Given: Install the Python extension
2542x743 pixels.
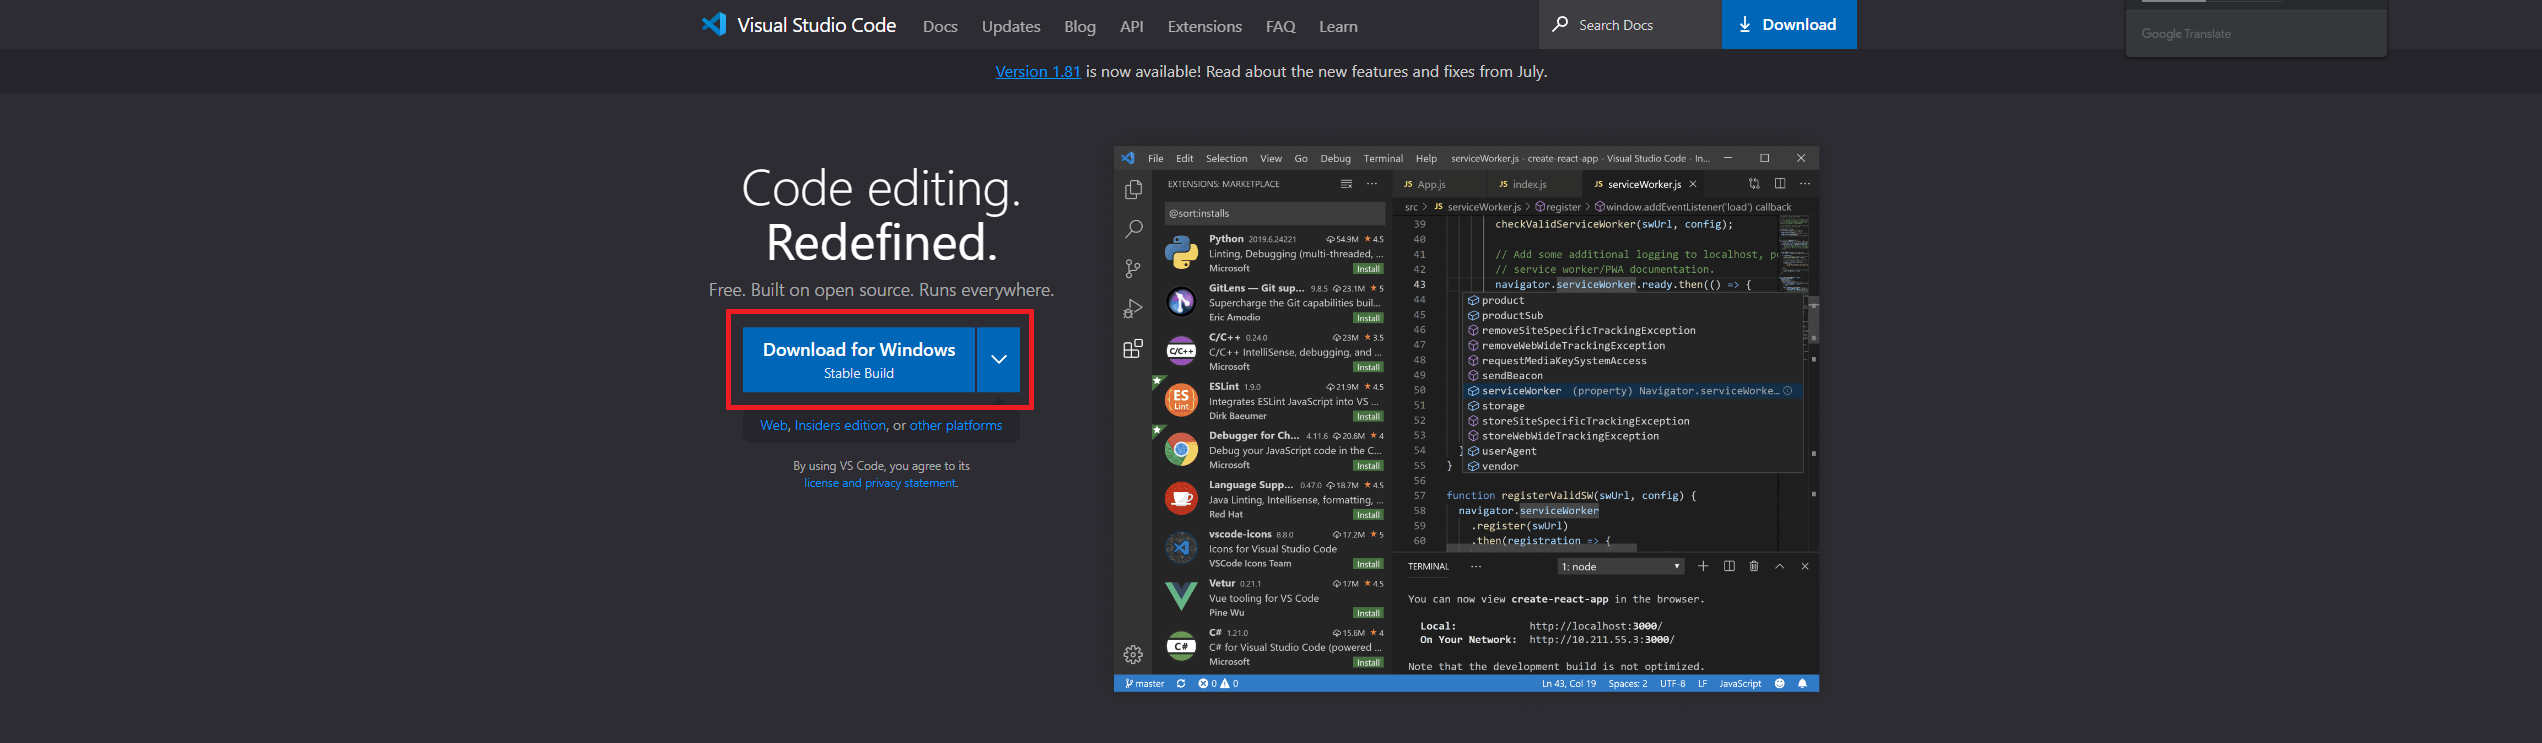Looking at the screenshot, I should pyautogui.click(x=1368, y=269).
